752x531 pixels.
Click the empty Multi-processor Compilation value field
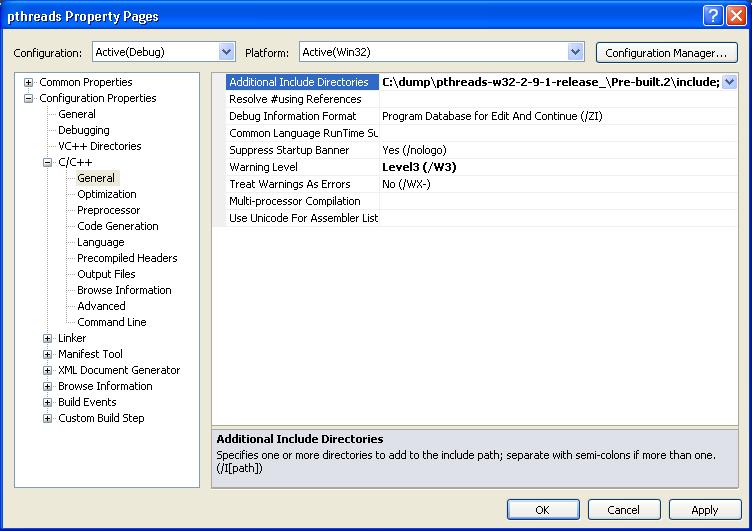558,201
